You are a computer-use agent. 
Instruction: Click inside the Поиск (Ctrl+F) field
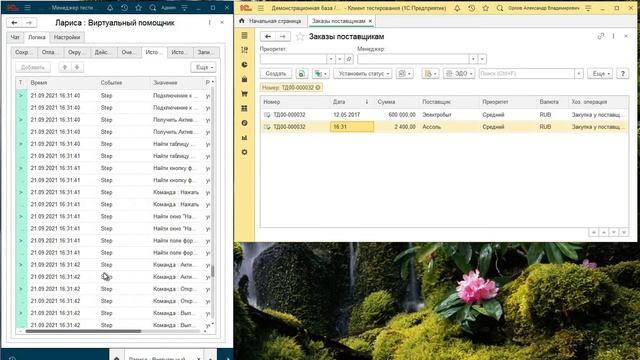[x=527, y=73]
